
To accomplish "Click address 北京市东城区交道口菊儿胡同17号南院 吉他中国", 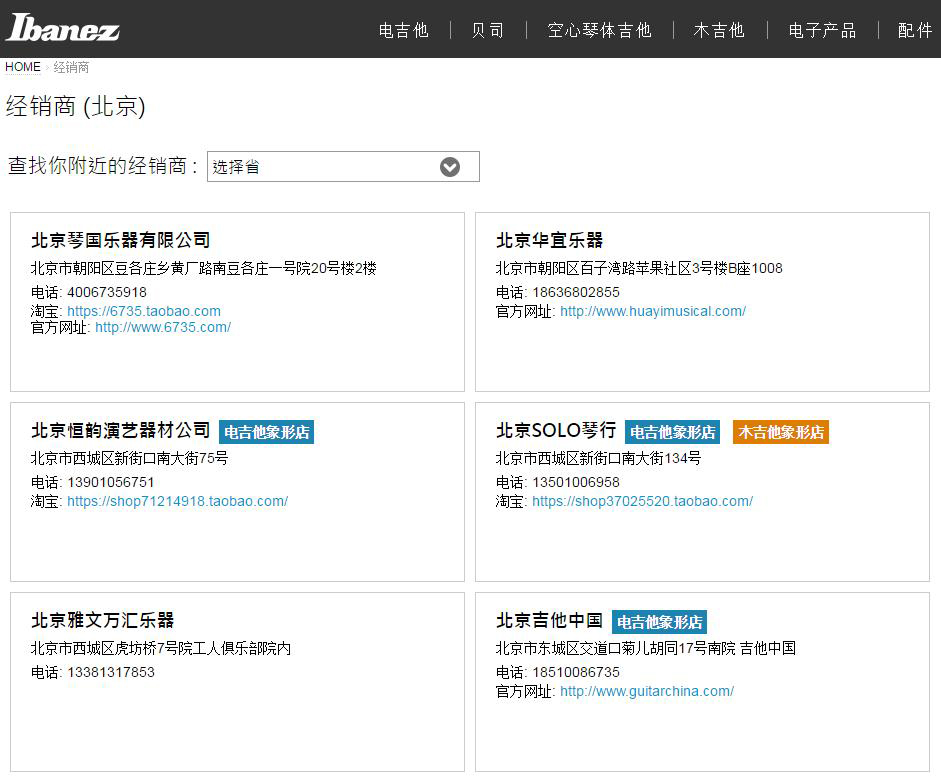I will 646,648.
